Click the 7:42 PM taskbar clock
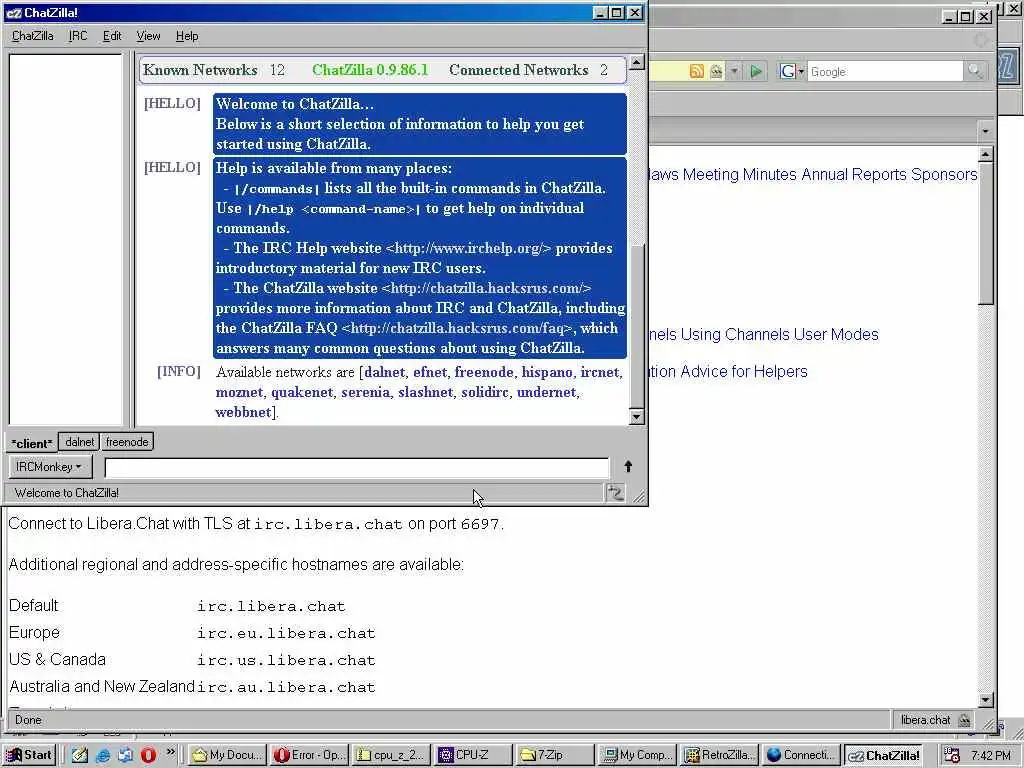This screenshot has height=768, width=1024. click(x=991, y=756)
